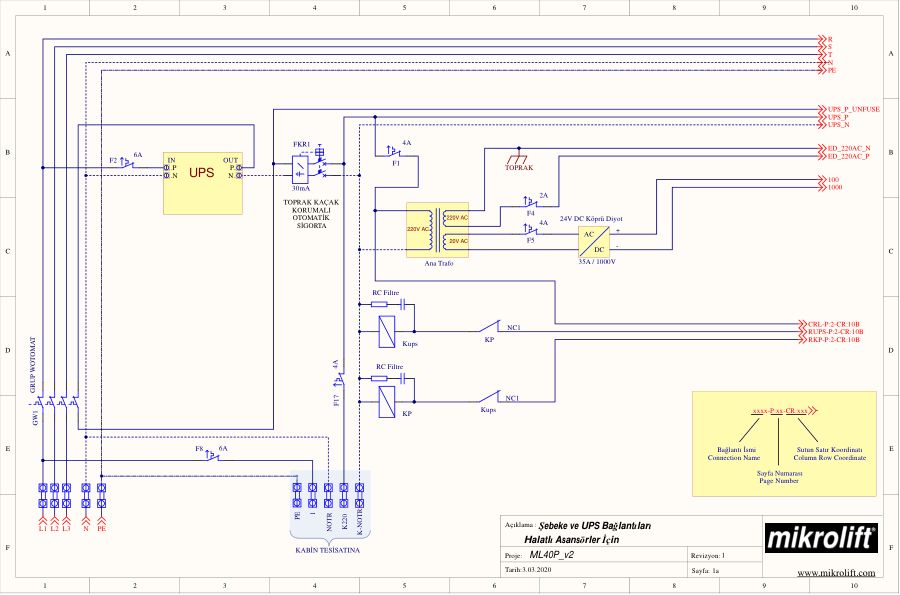The image size is (900, 595).
Task: Click the AC/DC bridge diode block
Action: pos(594,242)
